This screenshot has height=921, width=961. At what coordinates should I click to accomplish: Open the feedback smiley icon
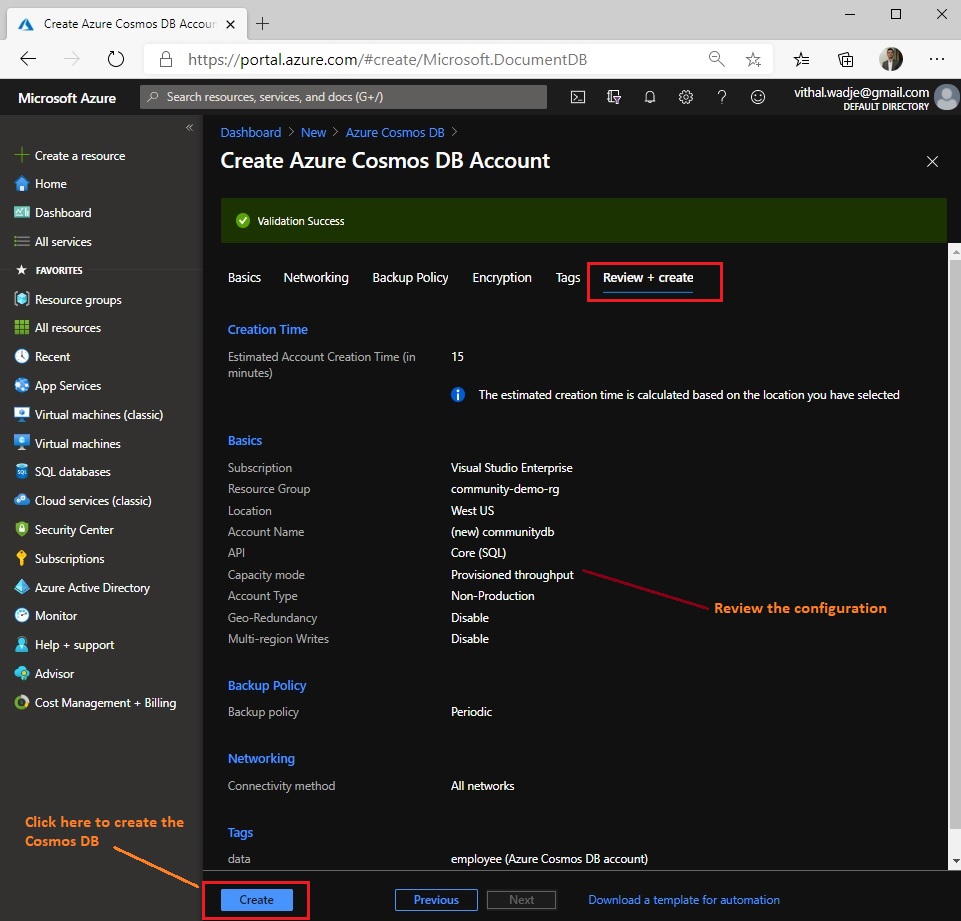(758, 97)
